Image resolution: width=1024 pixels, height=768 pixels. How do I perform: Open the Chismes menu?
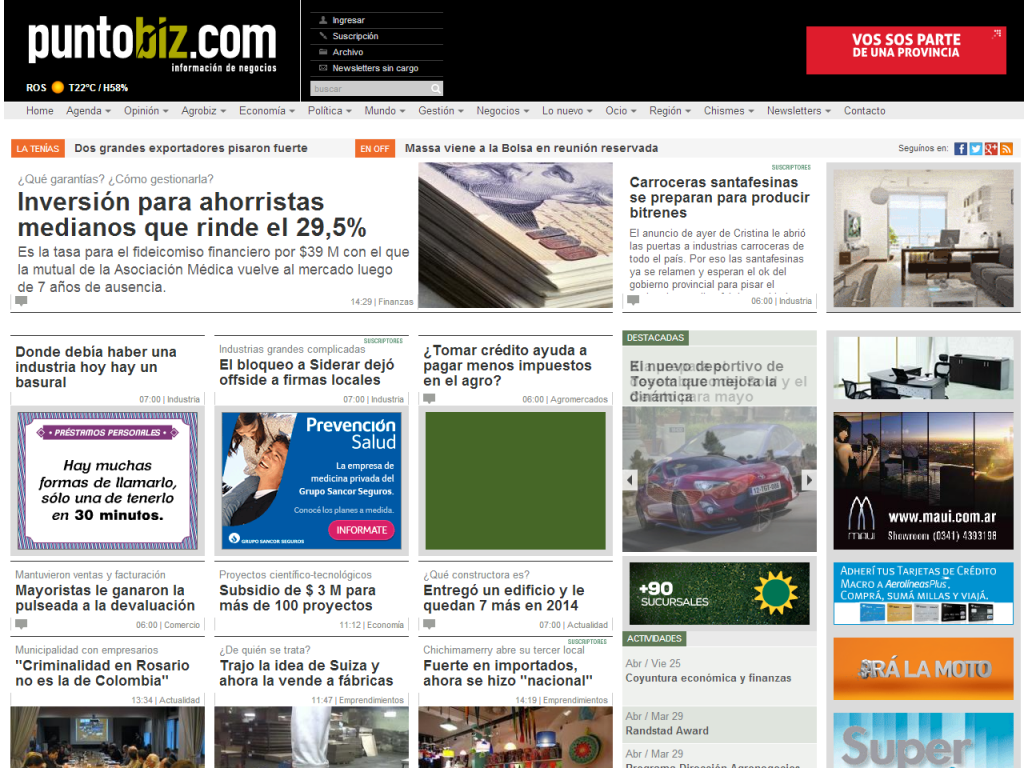coord(729,111)
